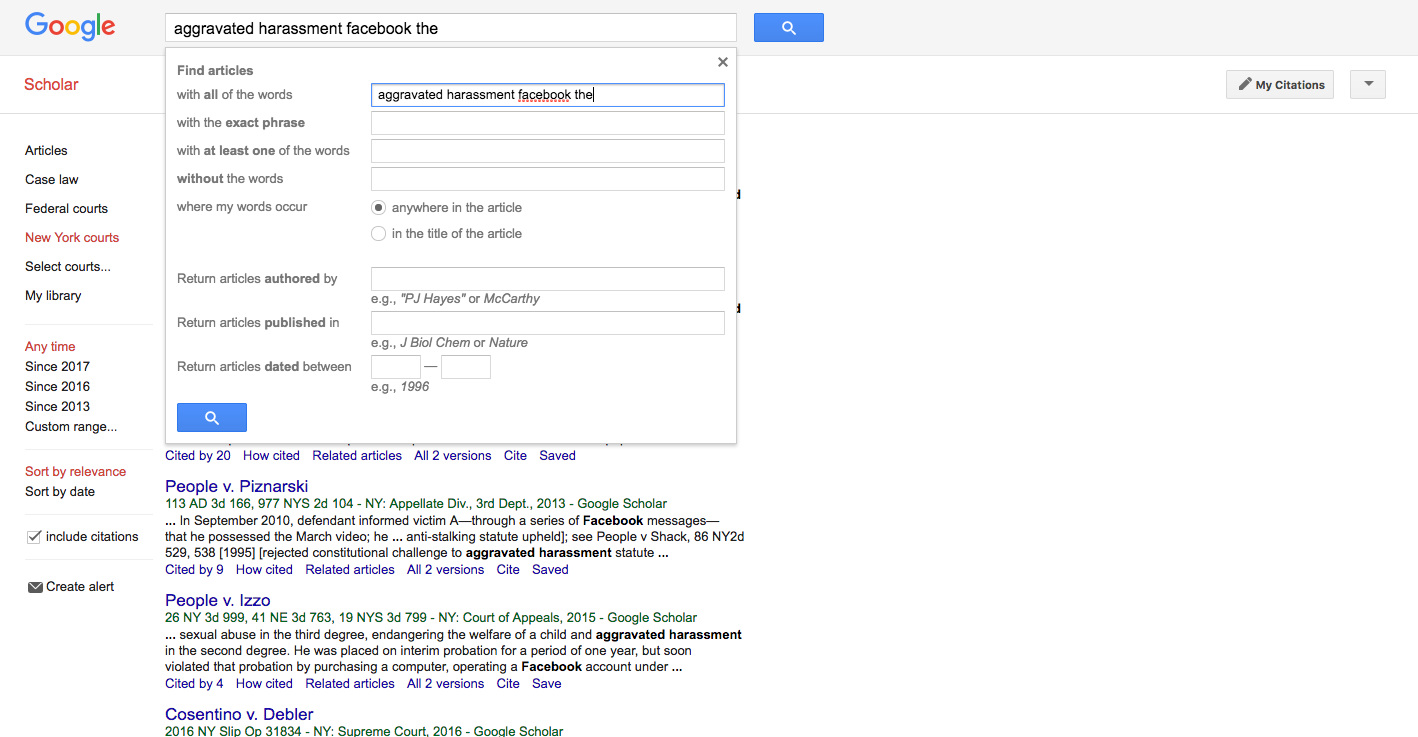Select the 'anywhere in the article' radio button

click(x=378, y=207)
